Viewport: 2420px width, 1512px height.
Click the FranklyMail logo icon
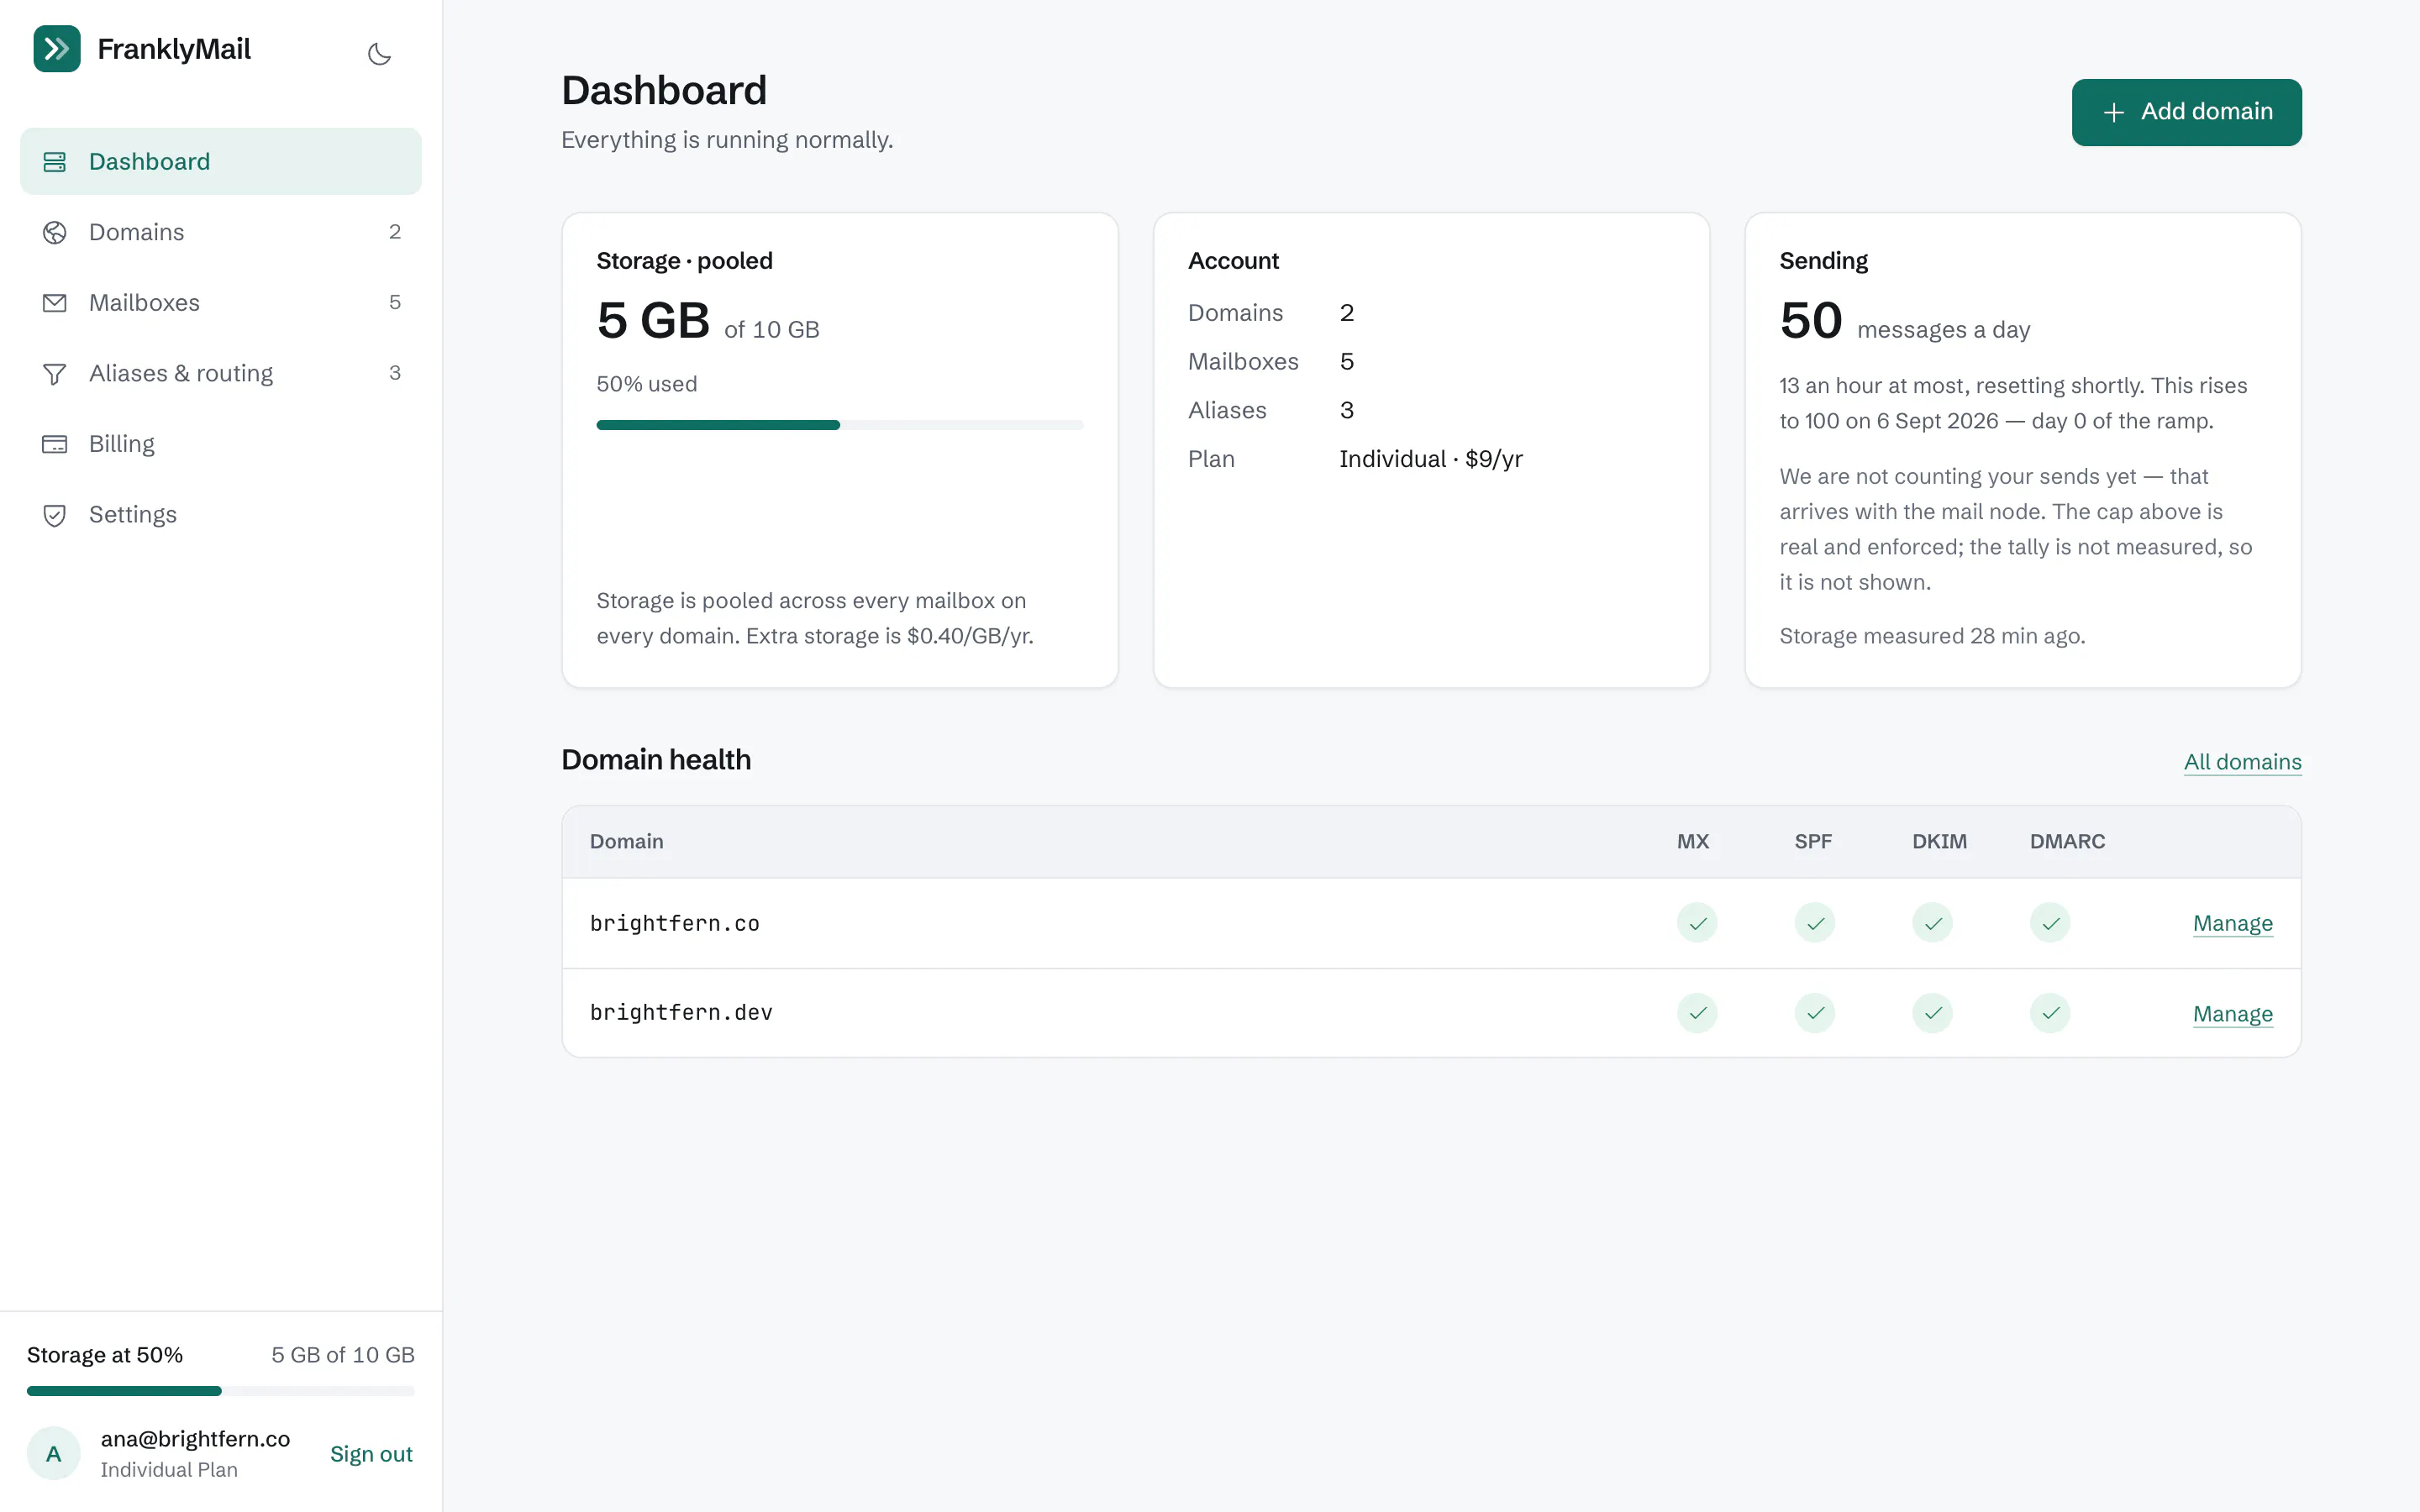point(57,49)
